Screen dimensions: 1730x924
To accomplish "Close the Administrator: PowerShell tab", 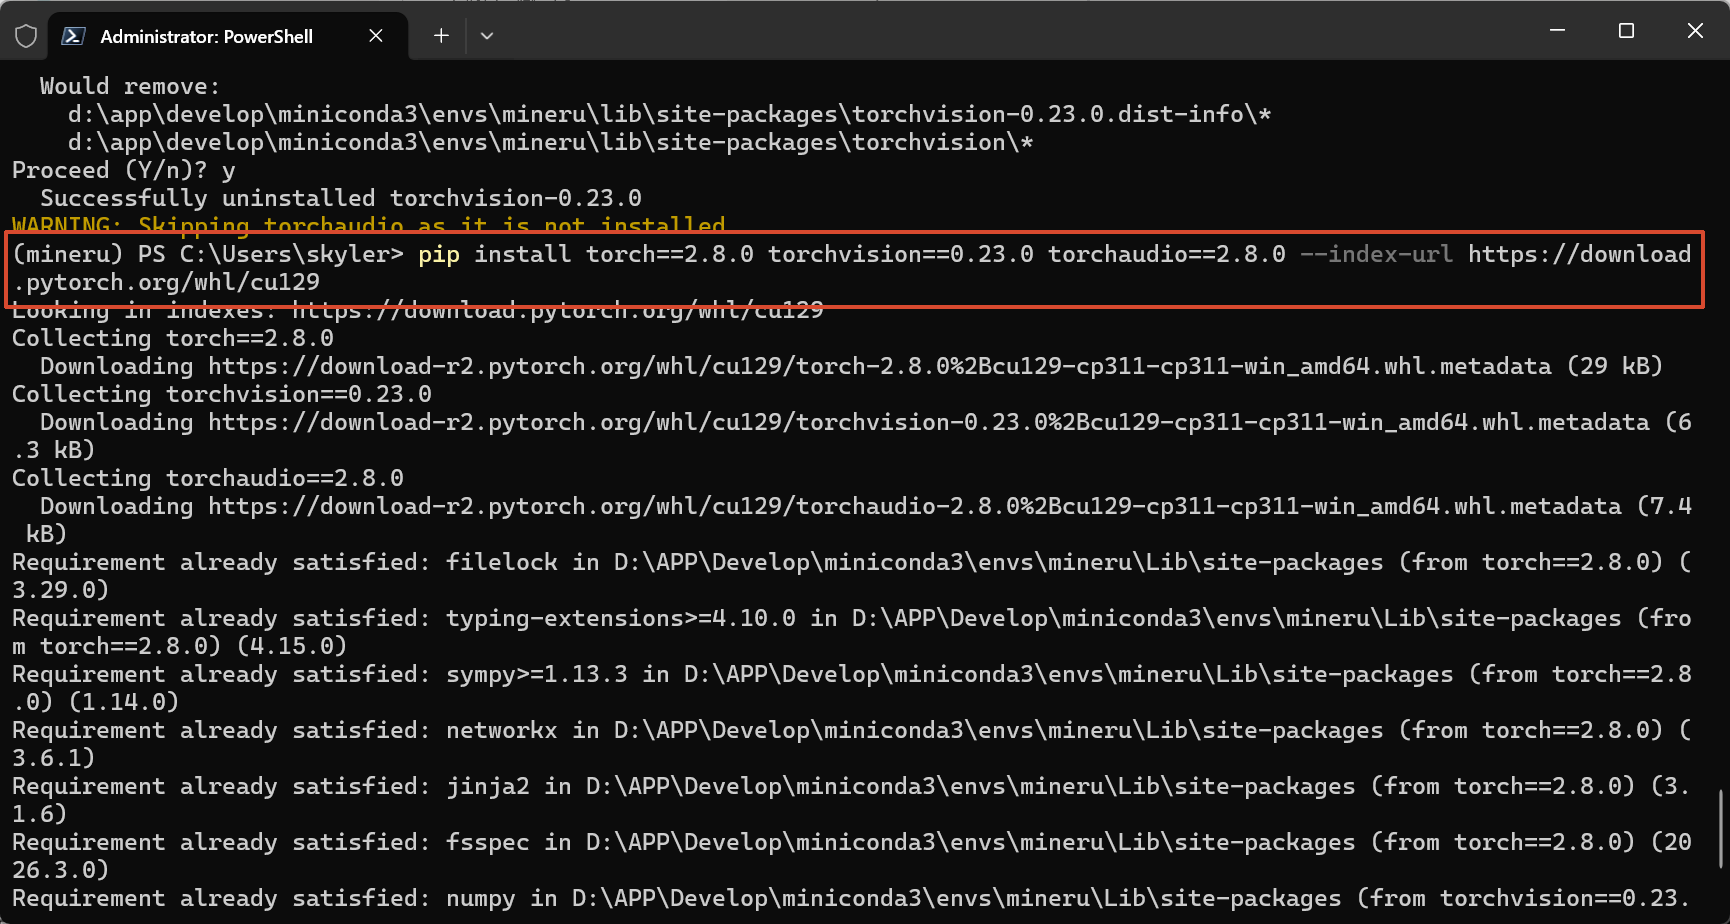I will [376, 36].
